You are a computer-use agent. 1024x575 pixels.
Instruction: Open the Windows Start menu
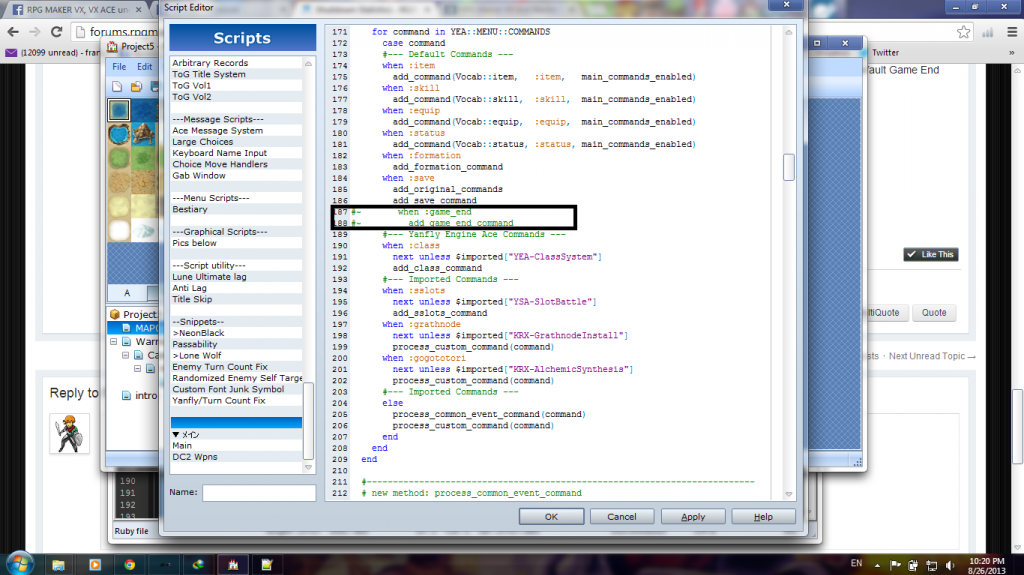(x=18, y=563)
